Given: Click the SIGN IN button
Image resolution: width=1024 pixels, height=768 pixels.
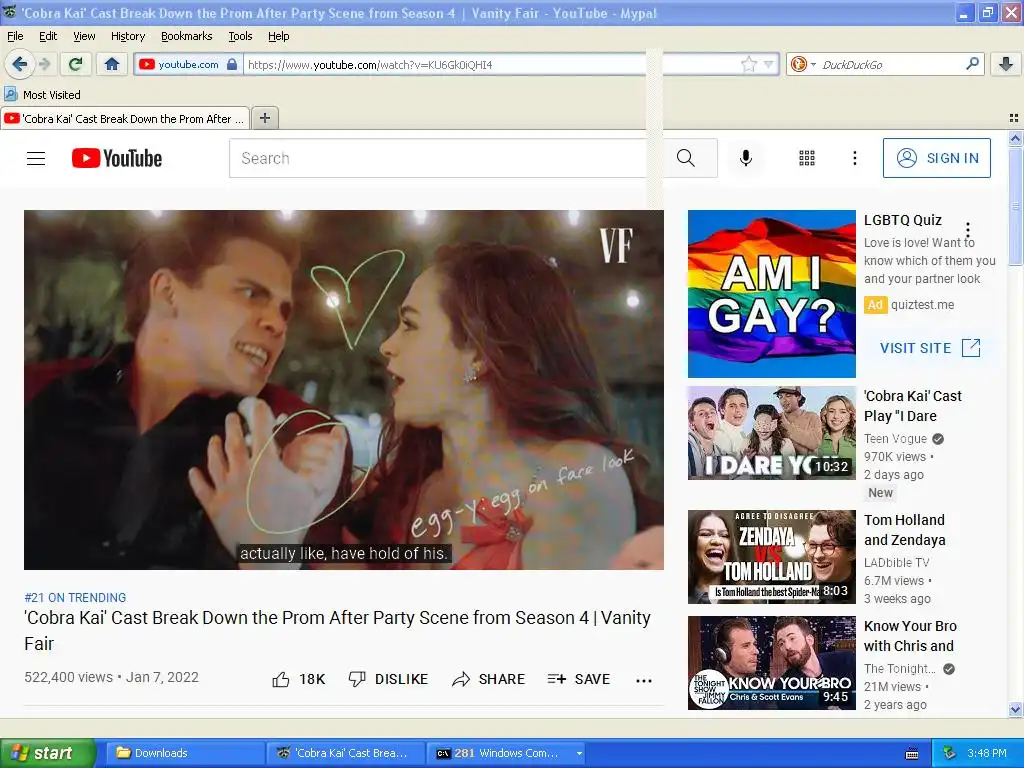Looking at the screenshot, I should pos(936,158).
